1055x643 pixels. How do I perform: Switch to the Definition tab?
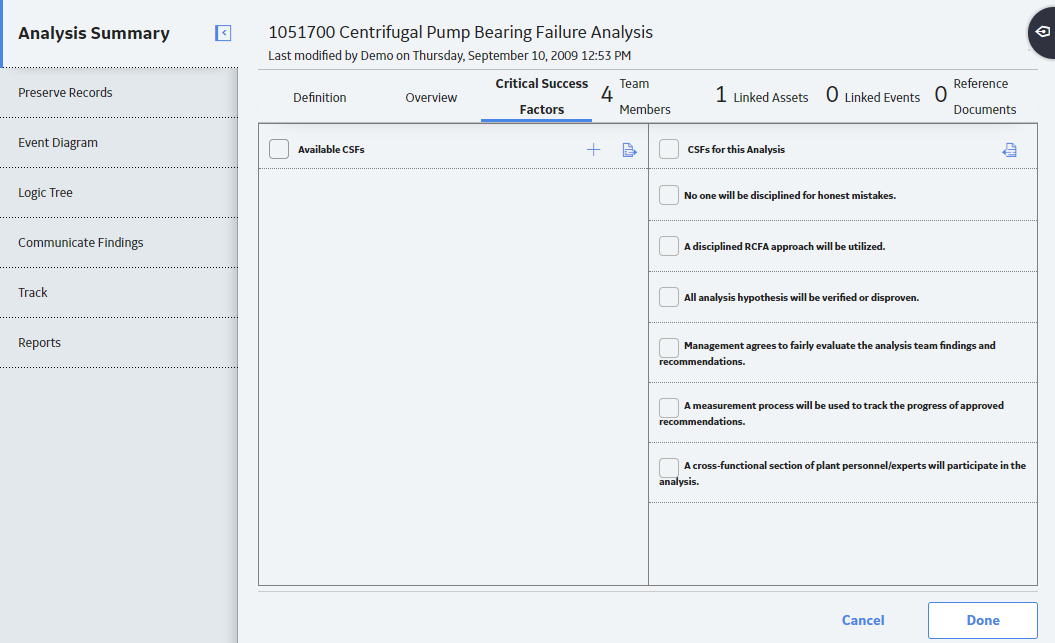320,98
